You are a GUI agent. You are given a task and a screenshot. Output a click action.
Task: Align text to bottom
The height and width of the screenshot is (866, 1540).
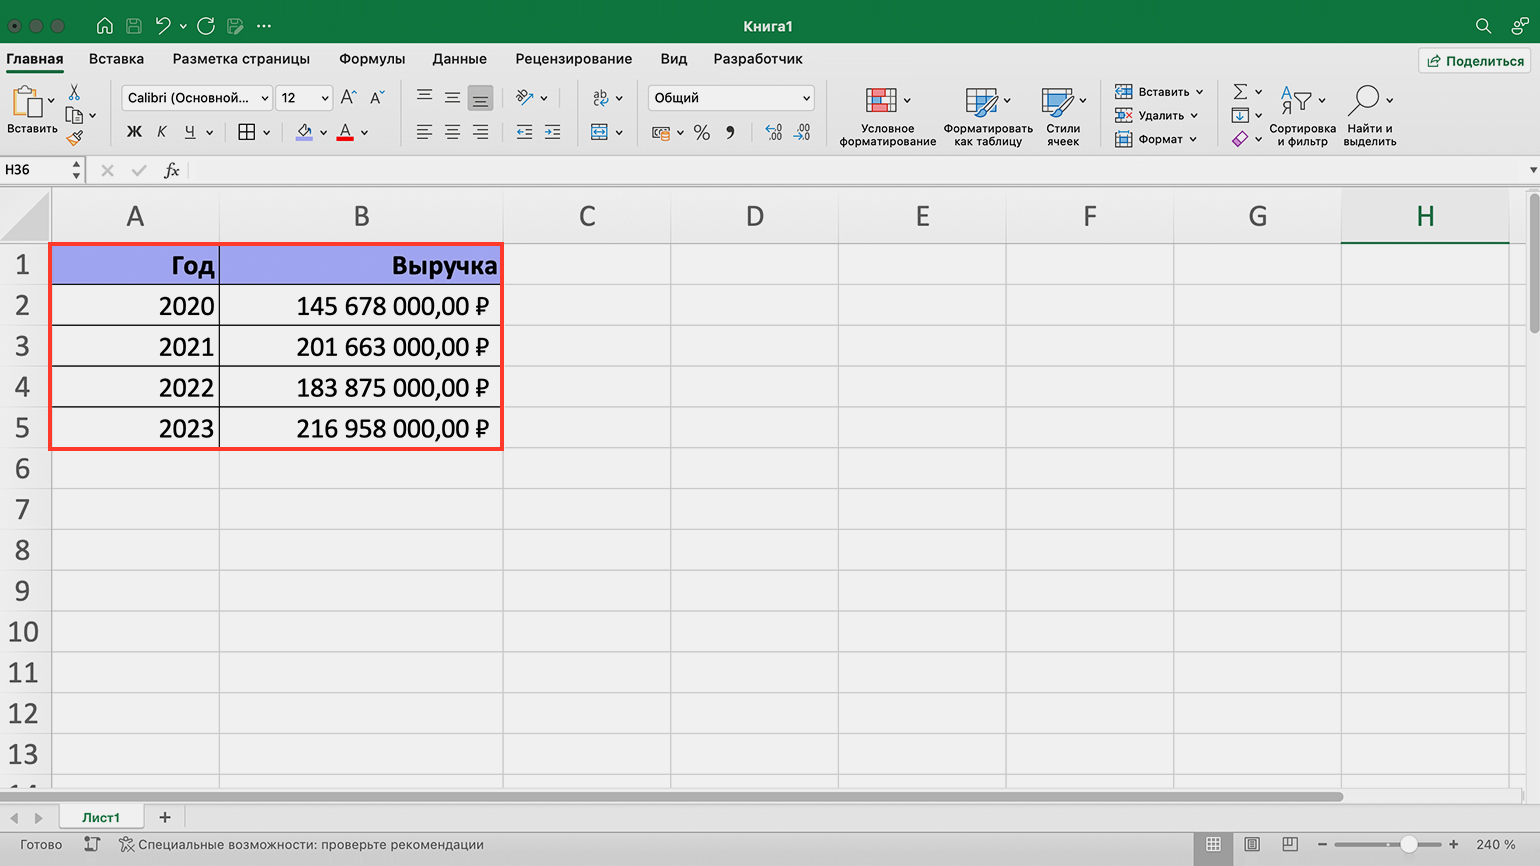pyautogui.click(x=480, y=98)
